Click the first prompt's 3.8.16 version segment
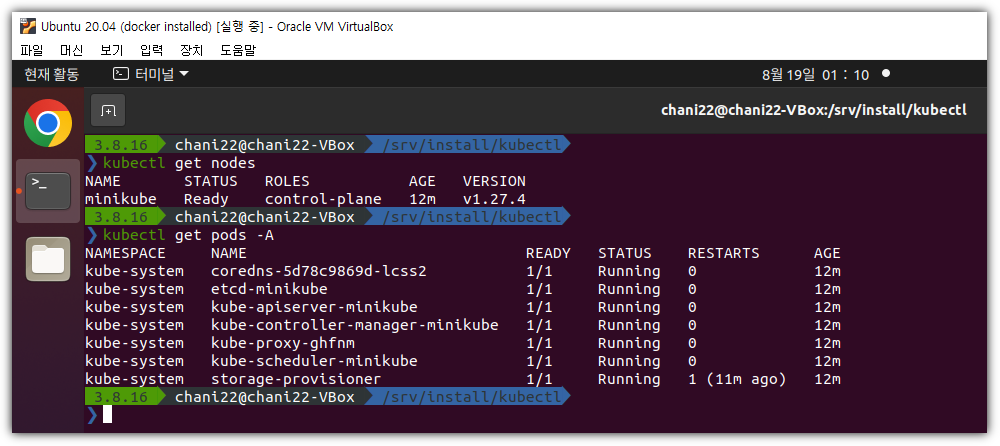1000x446 pixels. click(121, 145)
